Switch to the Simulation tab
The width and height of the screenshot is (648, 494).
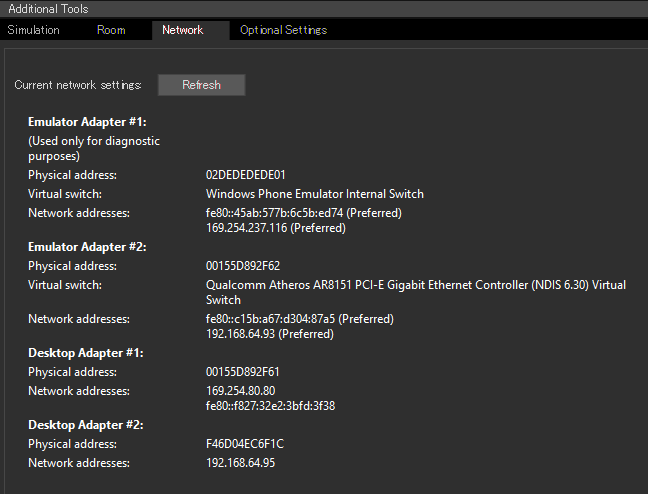tap(34, 30)
